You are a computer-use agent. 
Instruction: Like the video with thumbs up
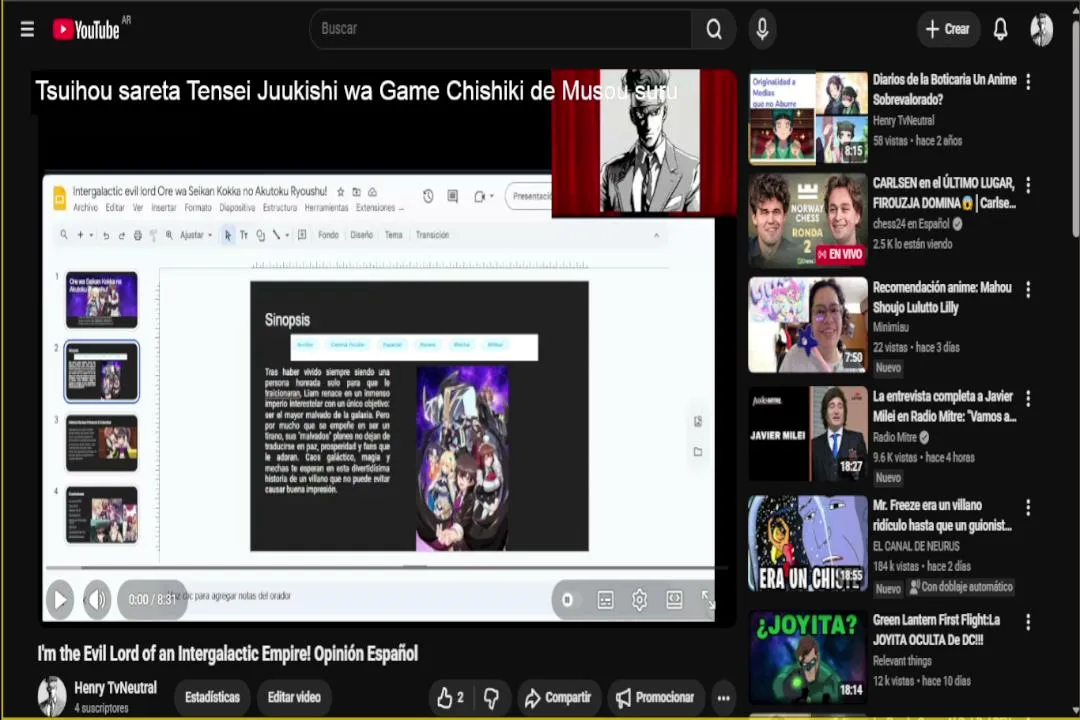tap(450, 698)
